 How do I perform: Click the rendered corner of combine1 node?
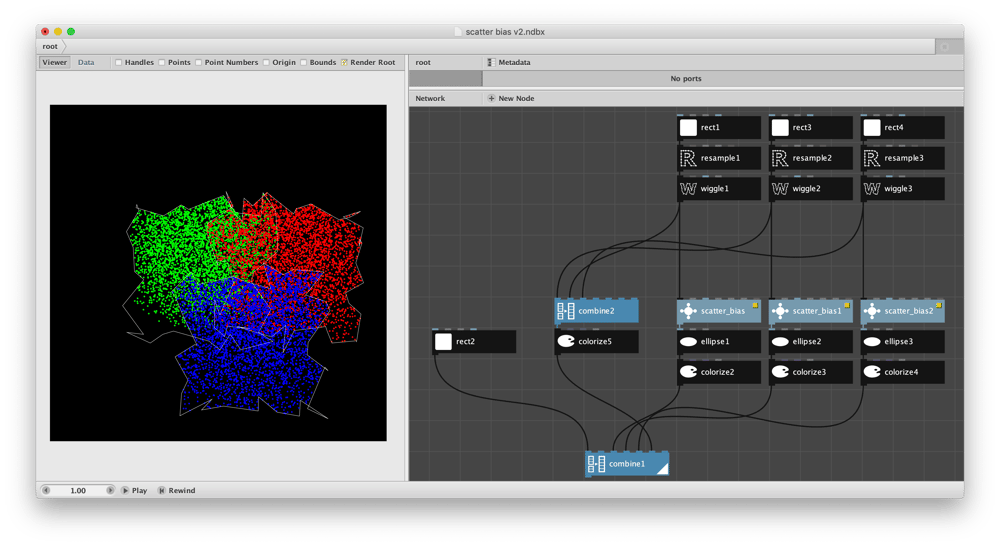tap(663, 470)
